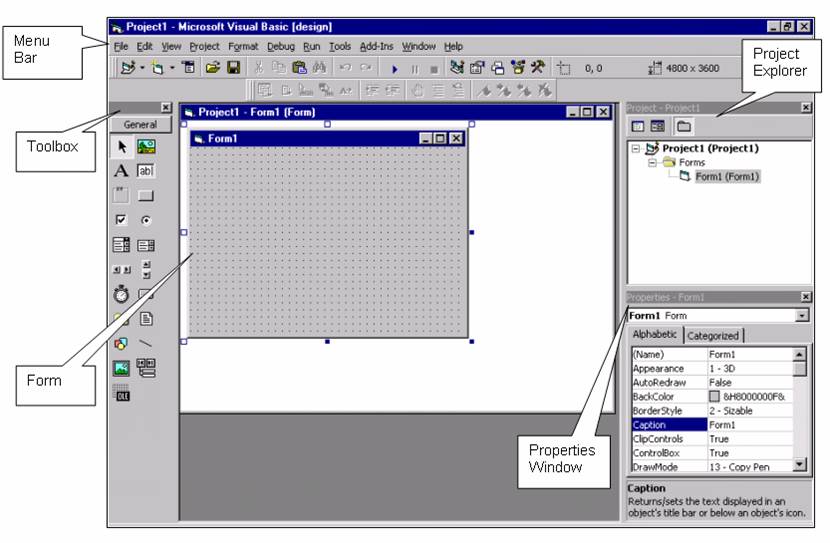Open Properties Window via toolbar icon
Image resolution: width=830 pixels, height=543 pixels.
click(477, 67)
